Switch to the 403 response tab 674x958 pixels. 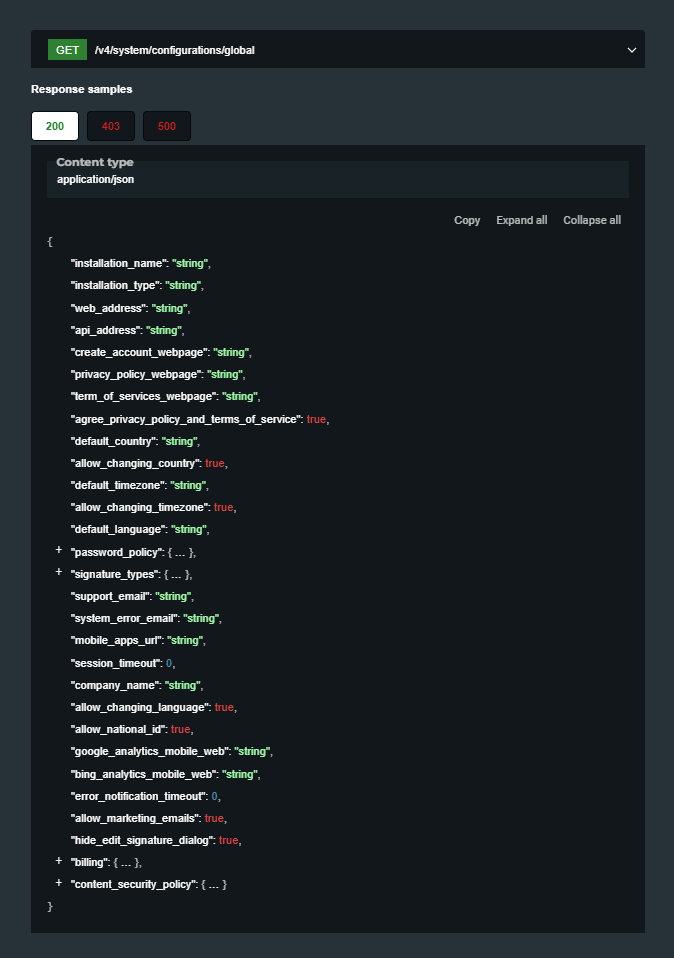point(111,127)
